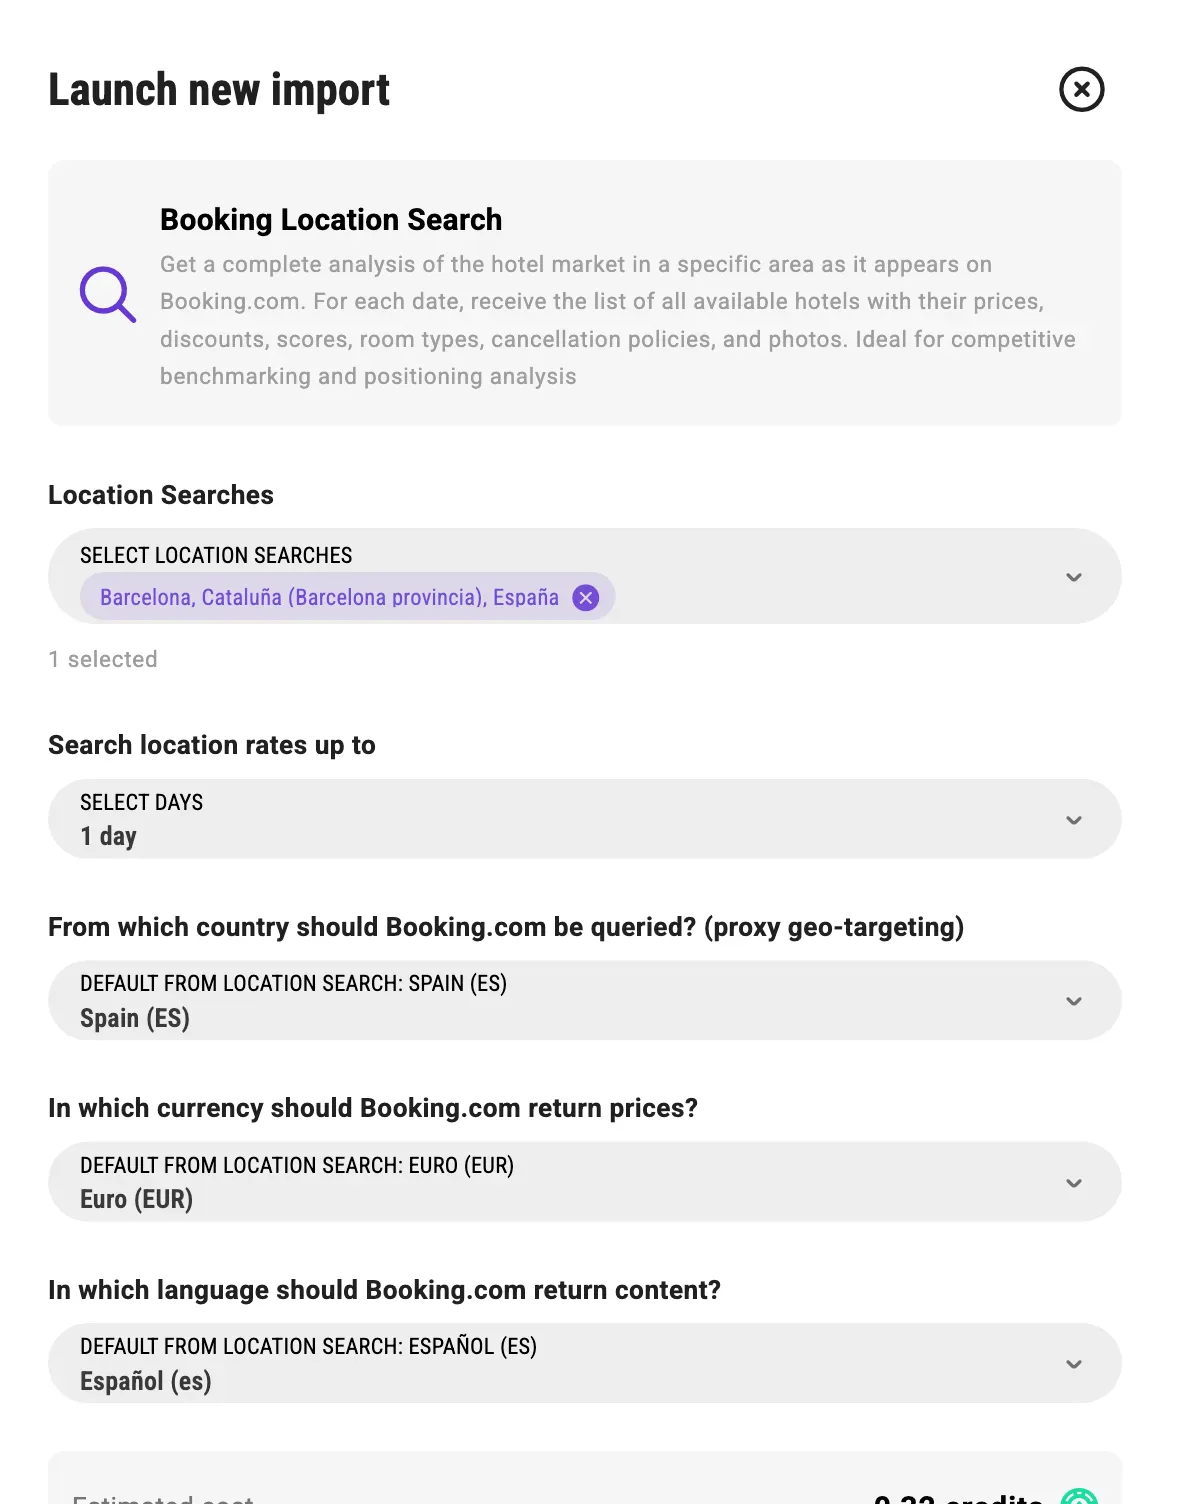1200x1504 pixels.
Task: Click chevron arrow on Español (es) field
Action: click(1074, 1364)
